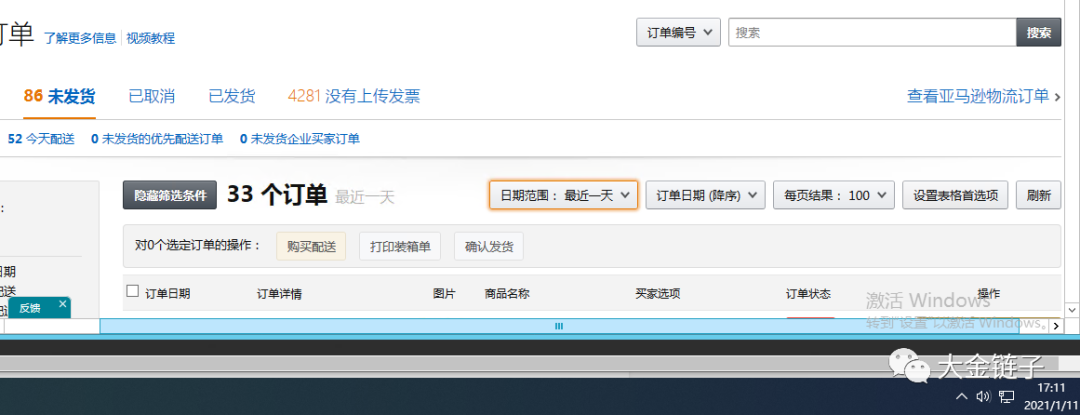
Task: Click the horizontal scrollbar right arrow
Action: (1055, 326)
